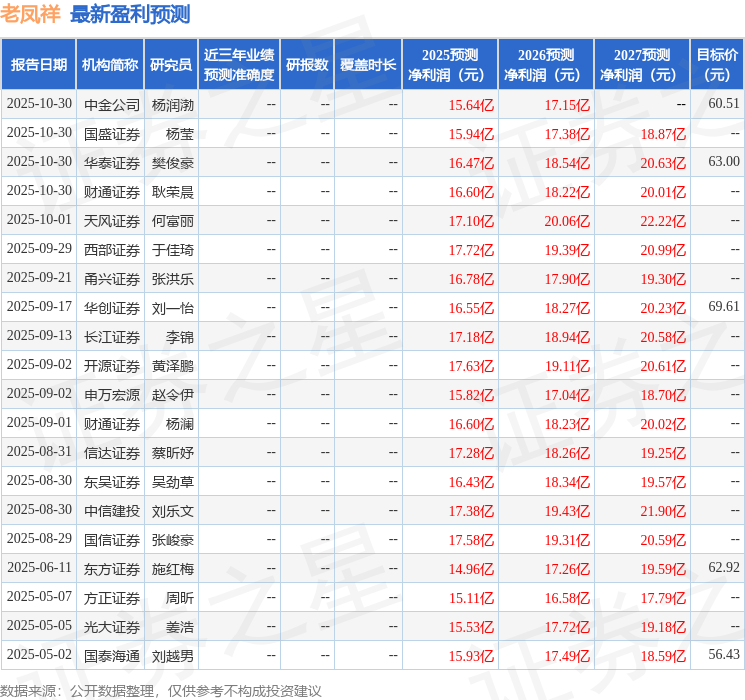
Task: Select the 中信建投 institution cell
Action: coord(112,511)
